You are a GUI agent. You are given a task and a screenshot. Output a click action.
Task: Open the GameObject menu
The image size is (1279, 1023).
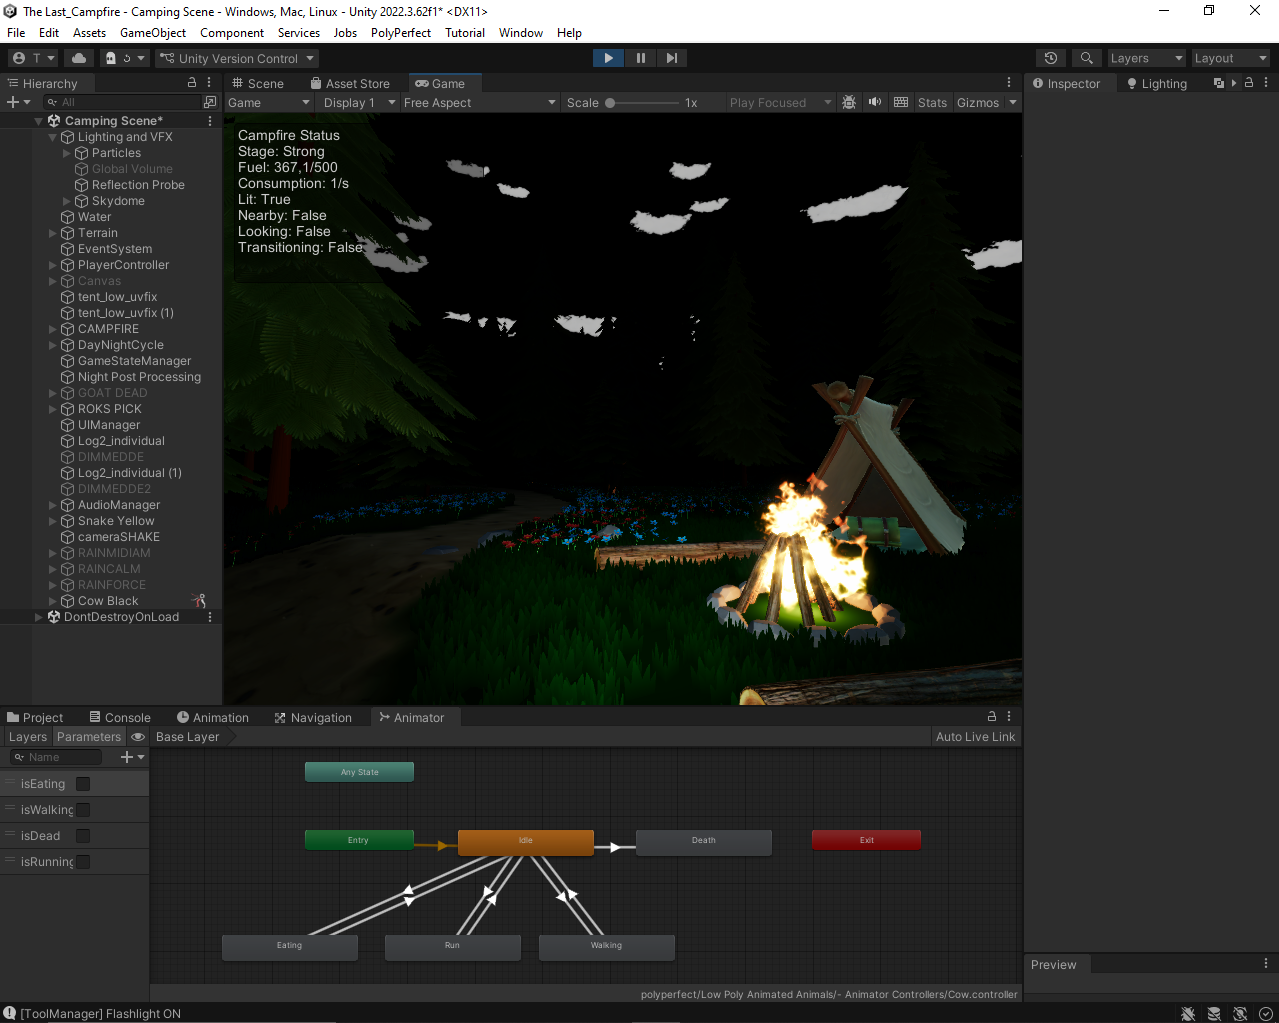coord(153,33)
